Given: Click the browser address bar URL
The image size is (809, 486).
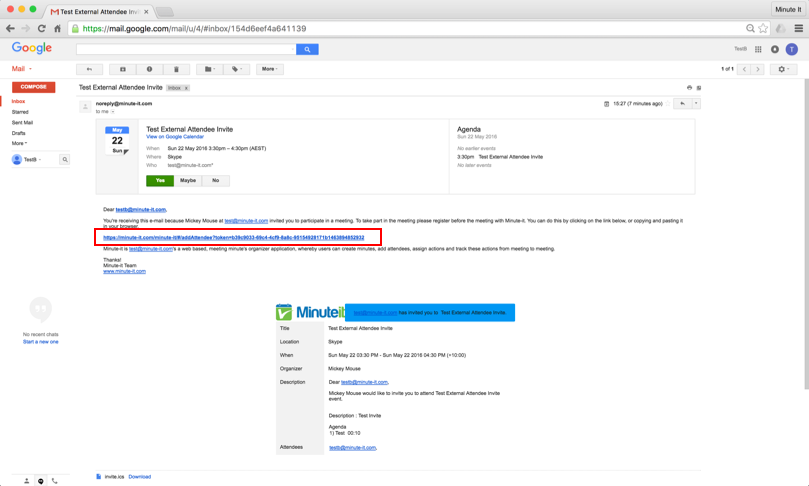Looking at the screenshot, I should [x=195, y=28].
